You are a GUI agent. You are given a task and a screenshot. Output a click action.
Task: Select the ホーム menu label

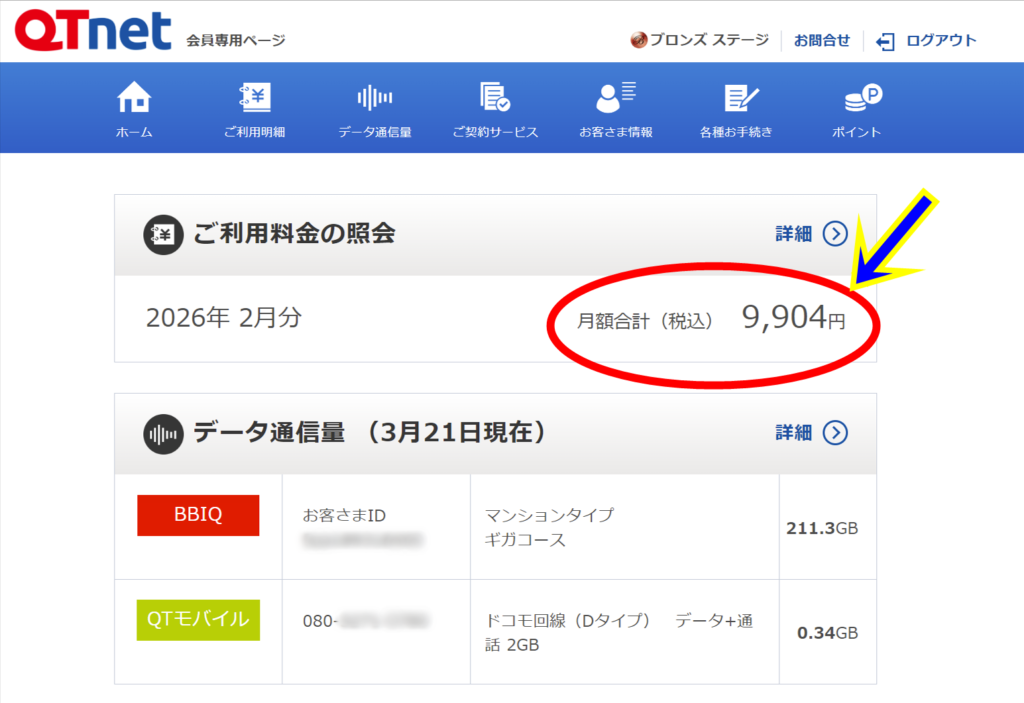point(134,132)
